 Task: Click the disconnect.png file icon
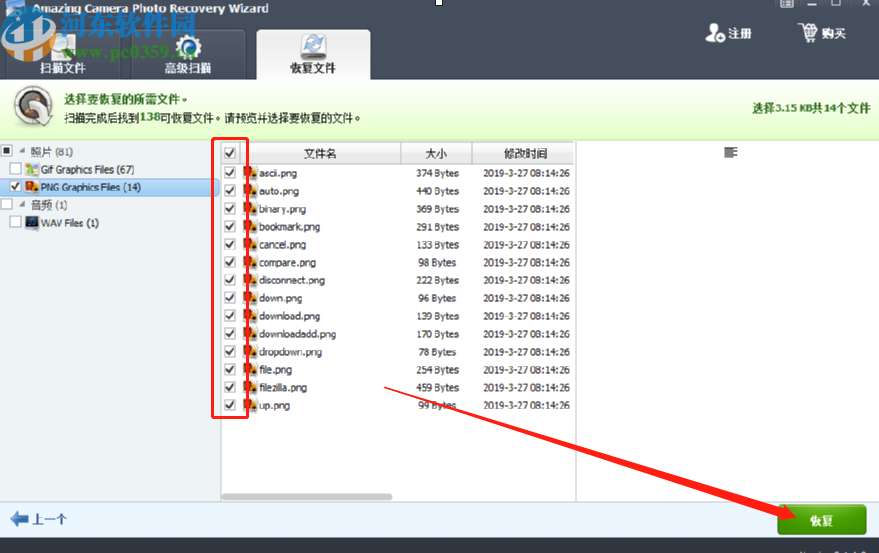[250, 280]
